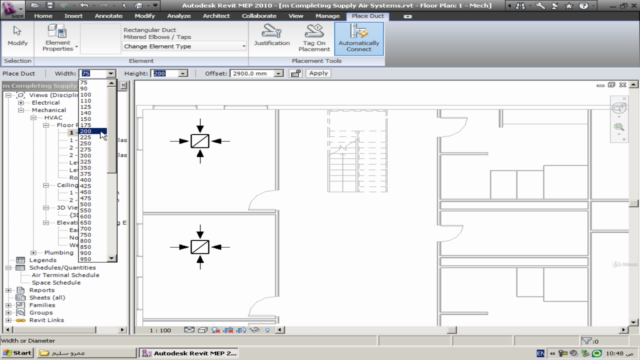Viewport: 640px width, 360px height.
Task: Expand the Electrical tree node
Action: (21, 103)
